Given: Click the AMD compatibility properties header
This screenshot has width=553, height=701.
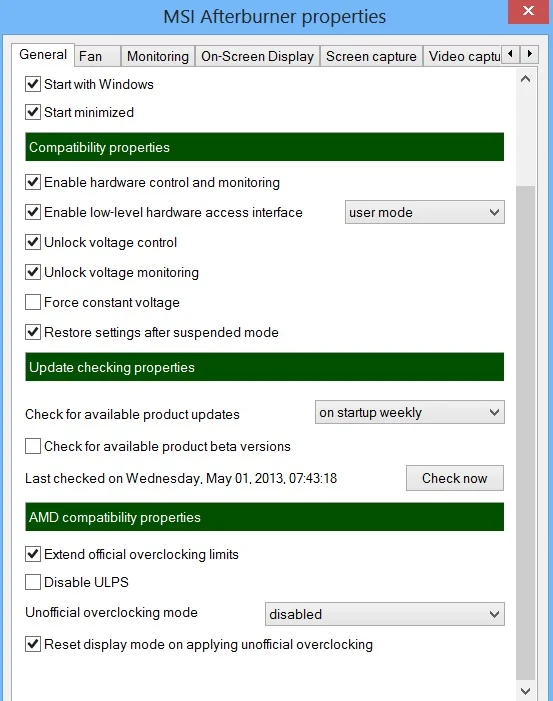Looking at the screenshot, I should pyautogui.click(x=265, y=517).
